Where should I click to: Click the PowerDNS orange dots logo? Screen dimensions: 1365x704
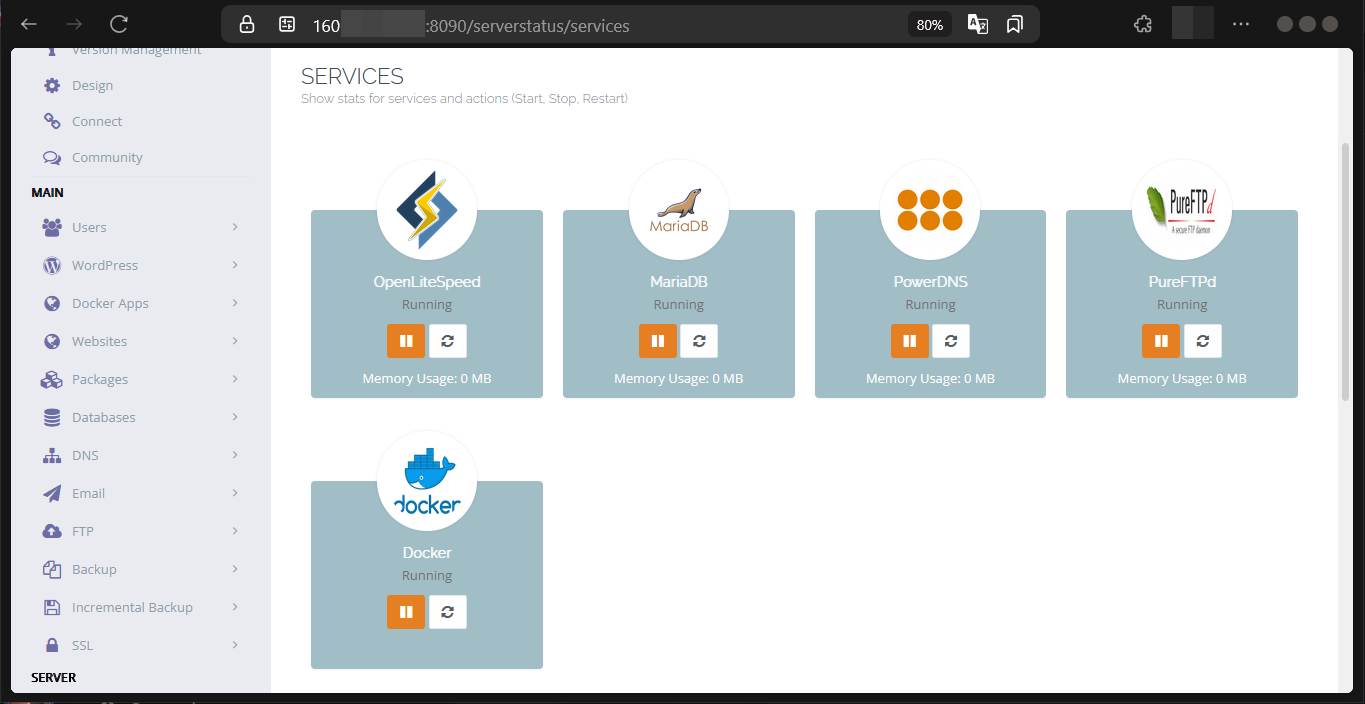pos(930,210)
